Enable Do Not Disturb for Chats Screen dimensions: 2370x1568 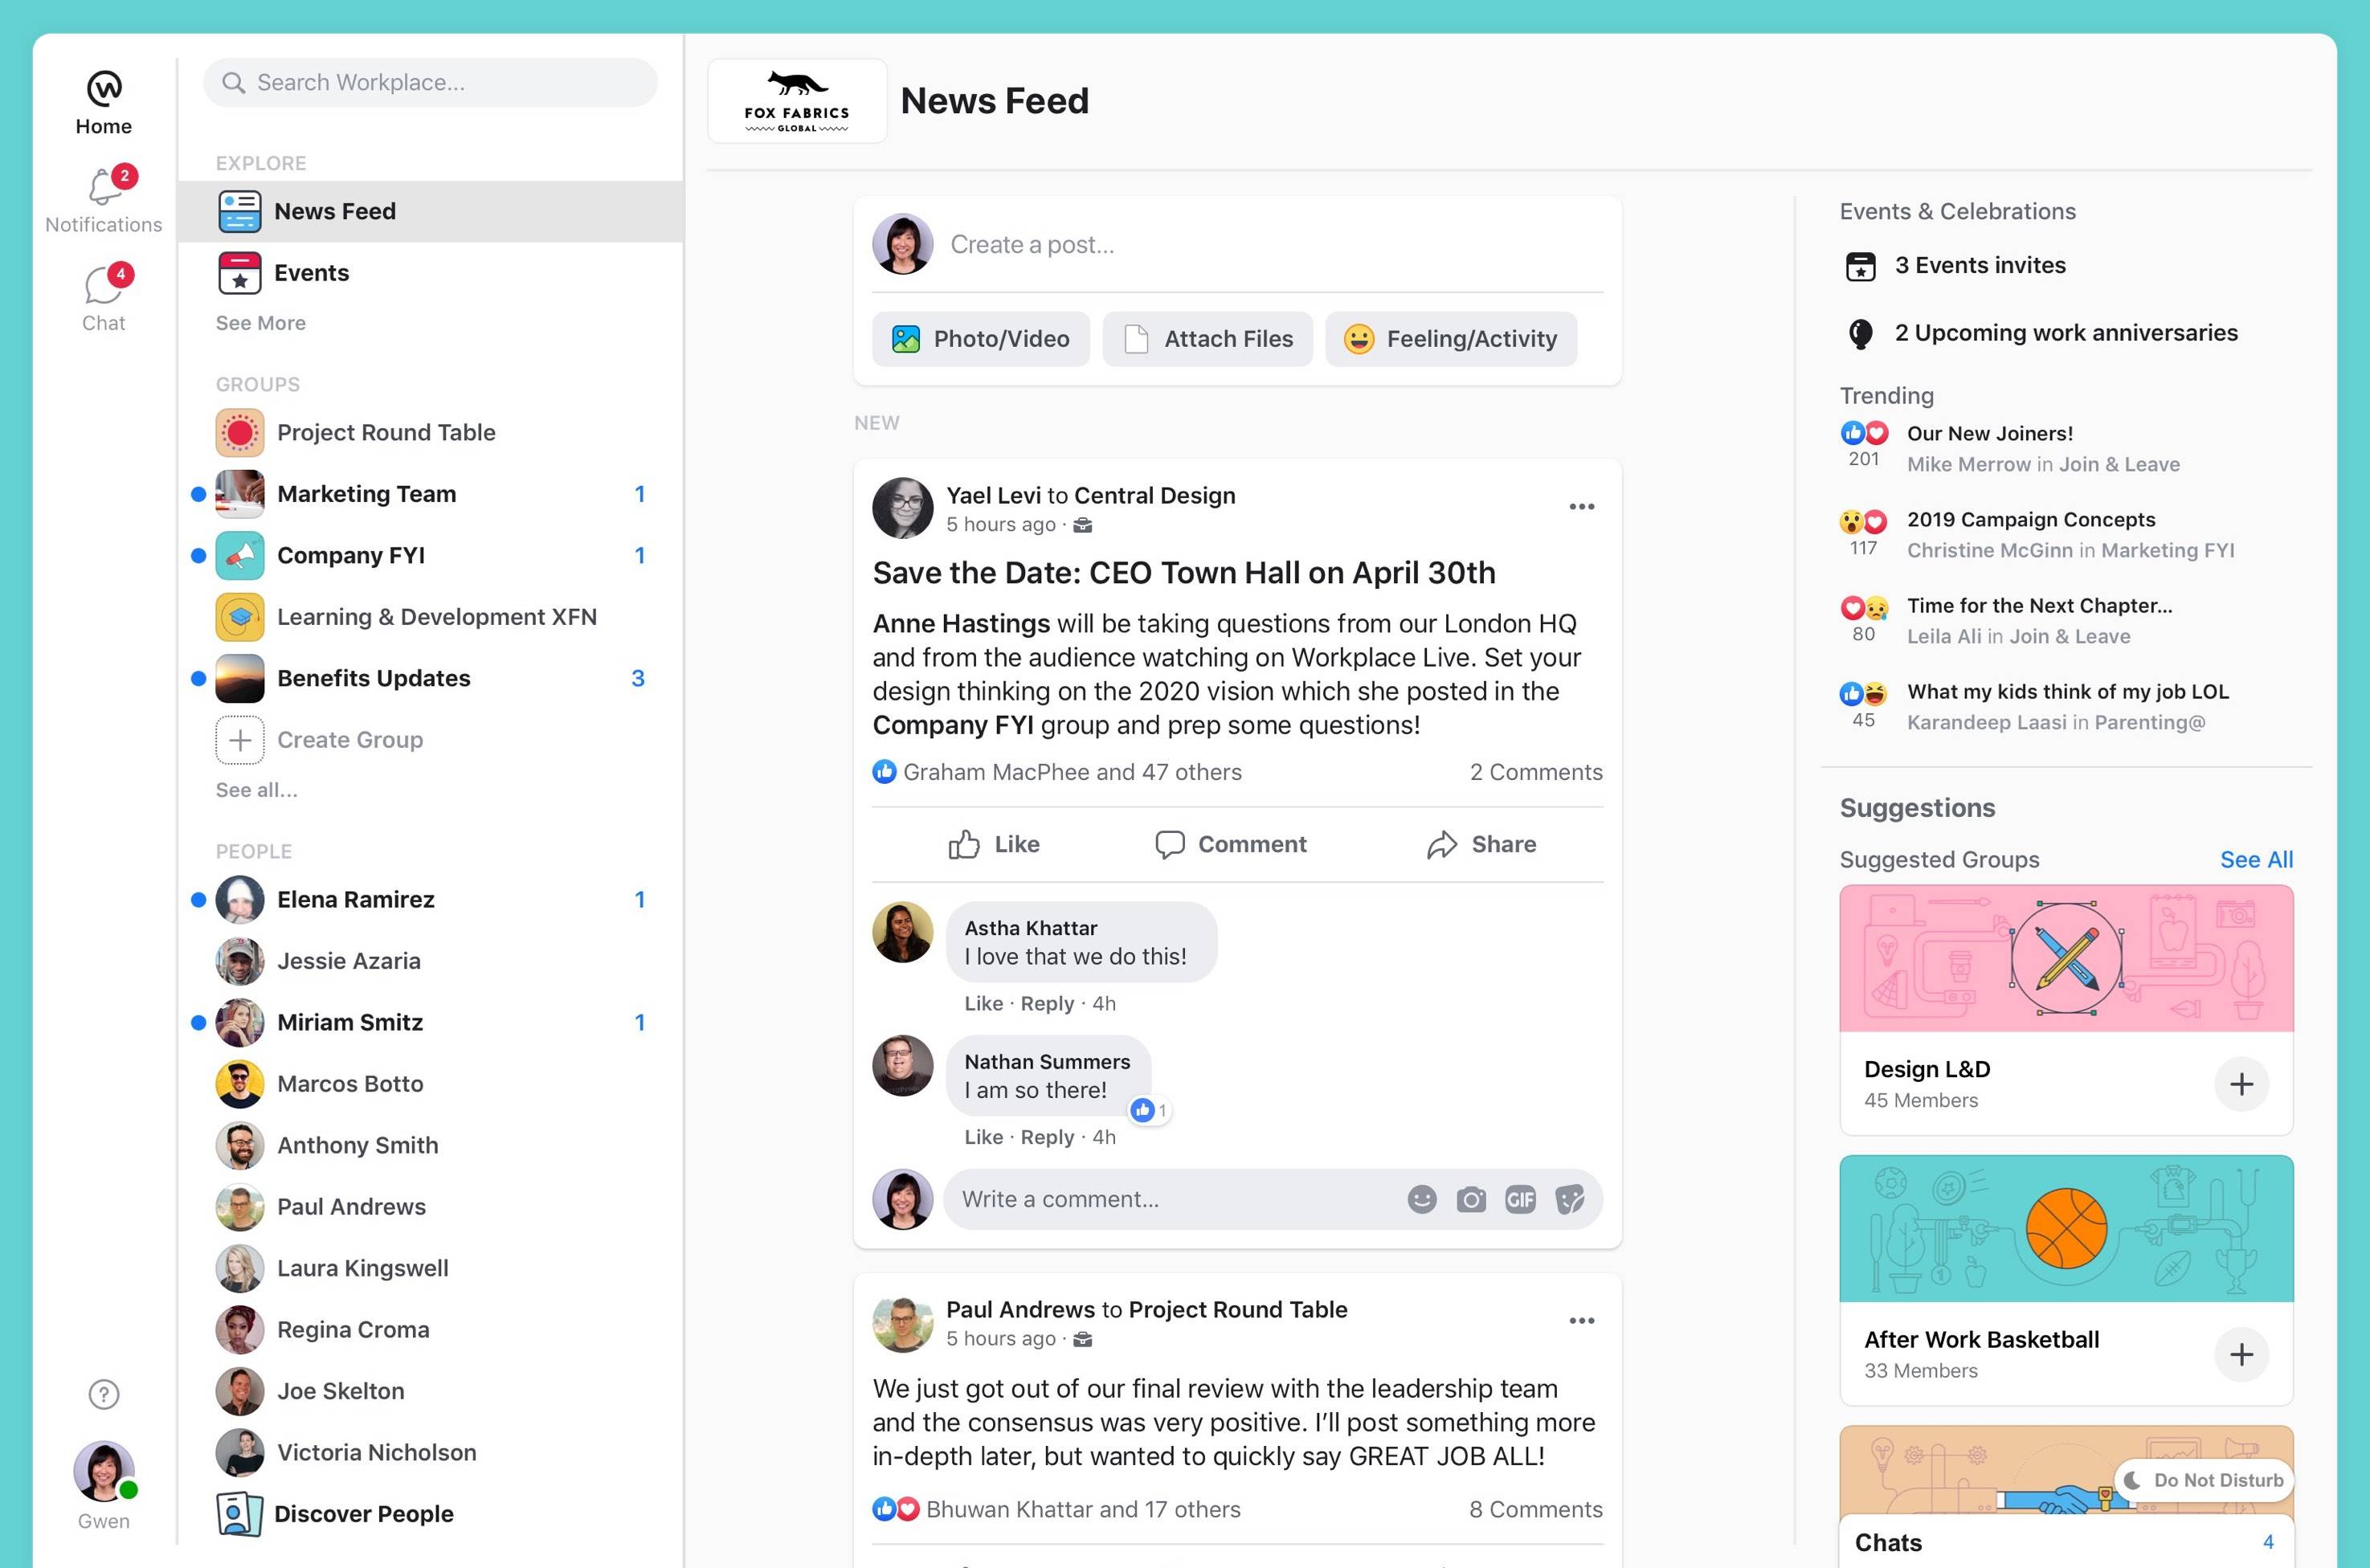pyautogui.click(x=2203, y=1480)
